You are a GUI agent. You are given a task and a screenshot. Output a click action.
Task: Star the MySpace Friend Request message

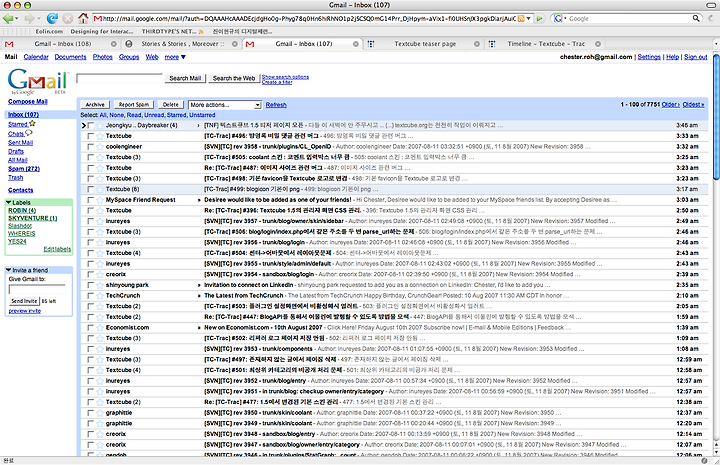point(100,200)
